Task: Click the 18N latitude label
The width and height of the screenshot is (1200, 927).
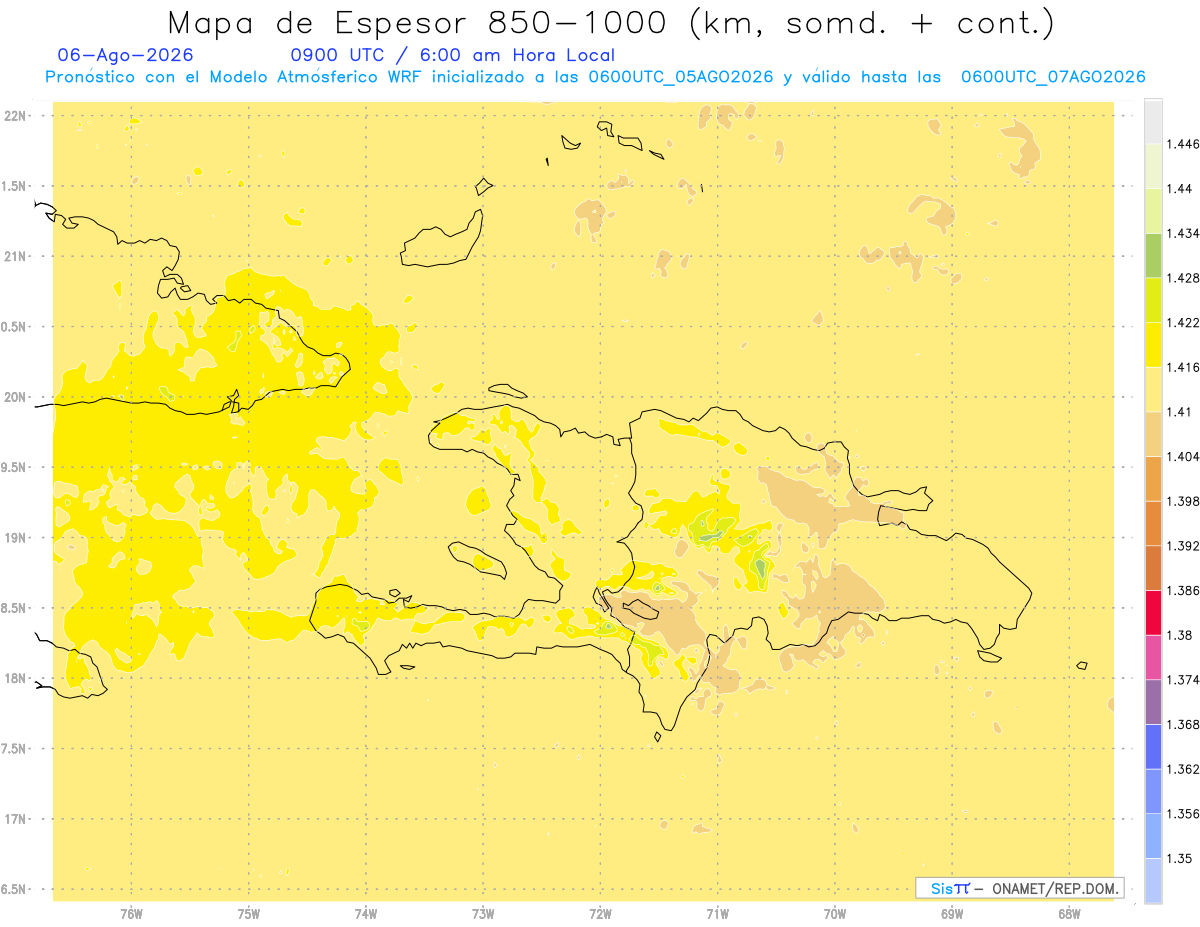Action: 16,678
